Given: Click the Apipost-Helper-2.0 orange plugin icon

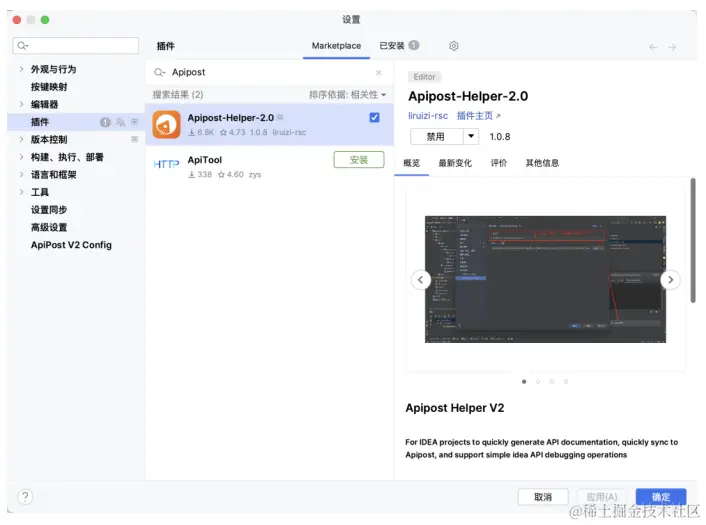Looking at the screenshot, I should coord(166,124).
